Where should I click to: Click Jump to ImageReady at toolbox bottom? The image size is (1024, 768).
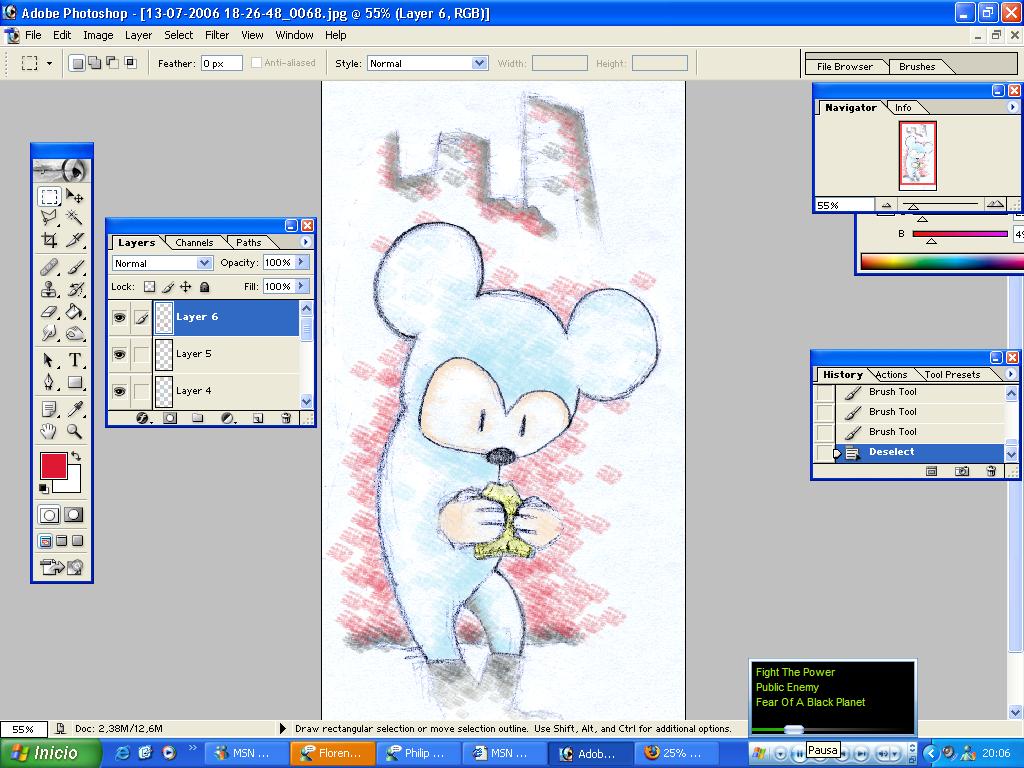[x=61, y=567]
